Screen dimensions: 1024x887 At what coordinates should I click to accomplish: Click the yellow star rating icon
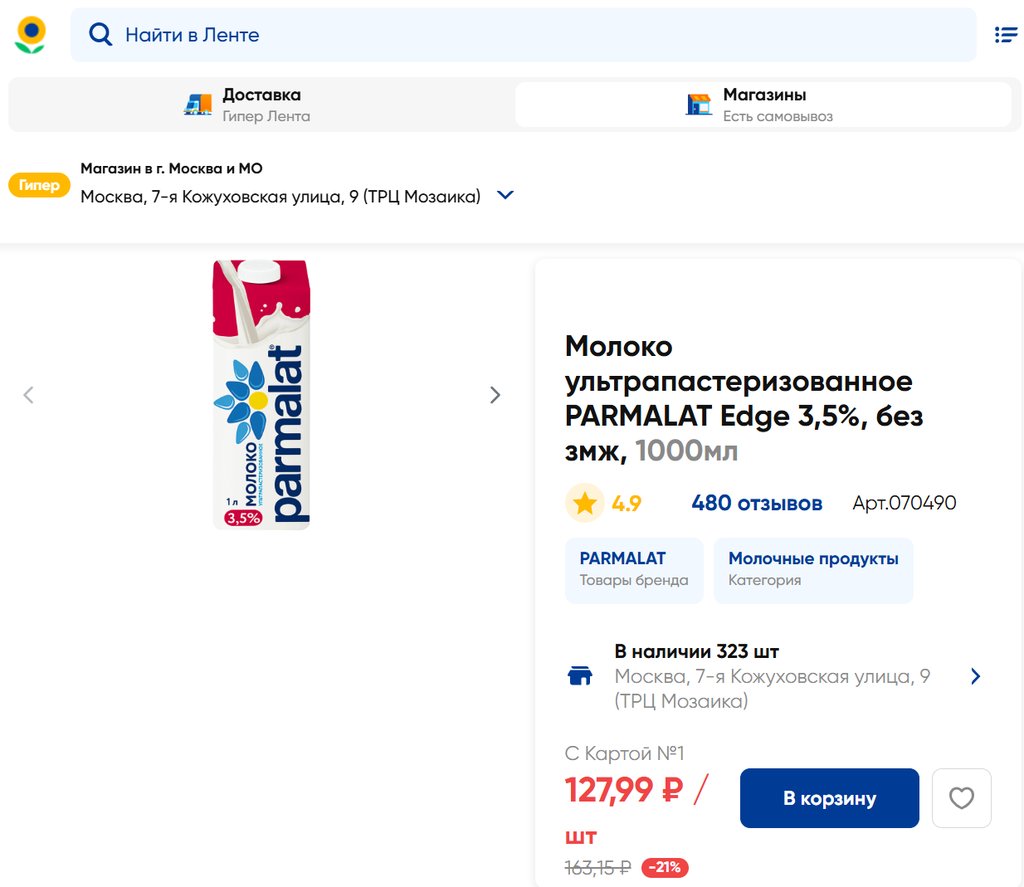coord(585,503)
